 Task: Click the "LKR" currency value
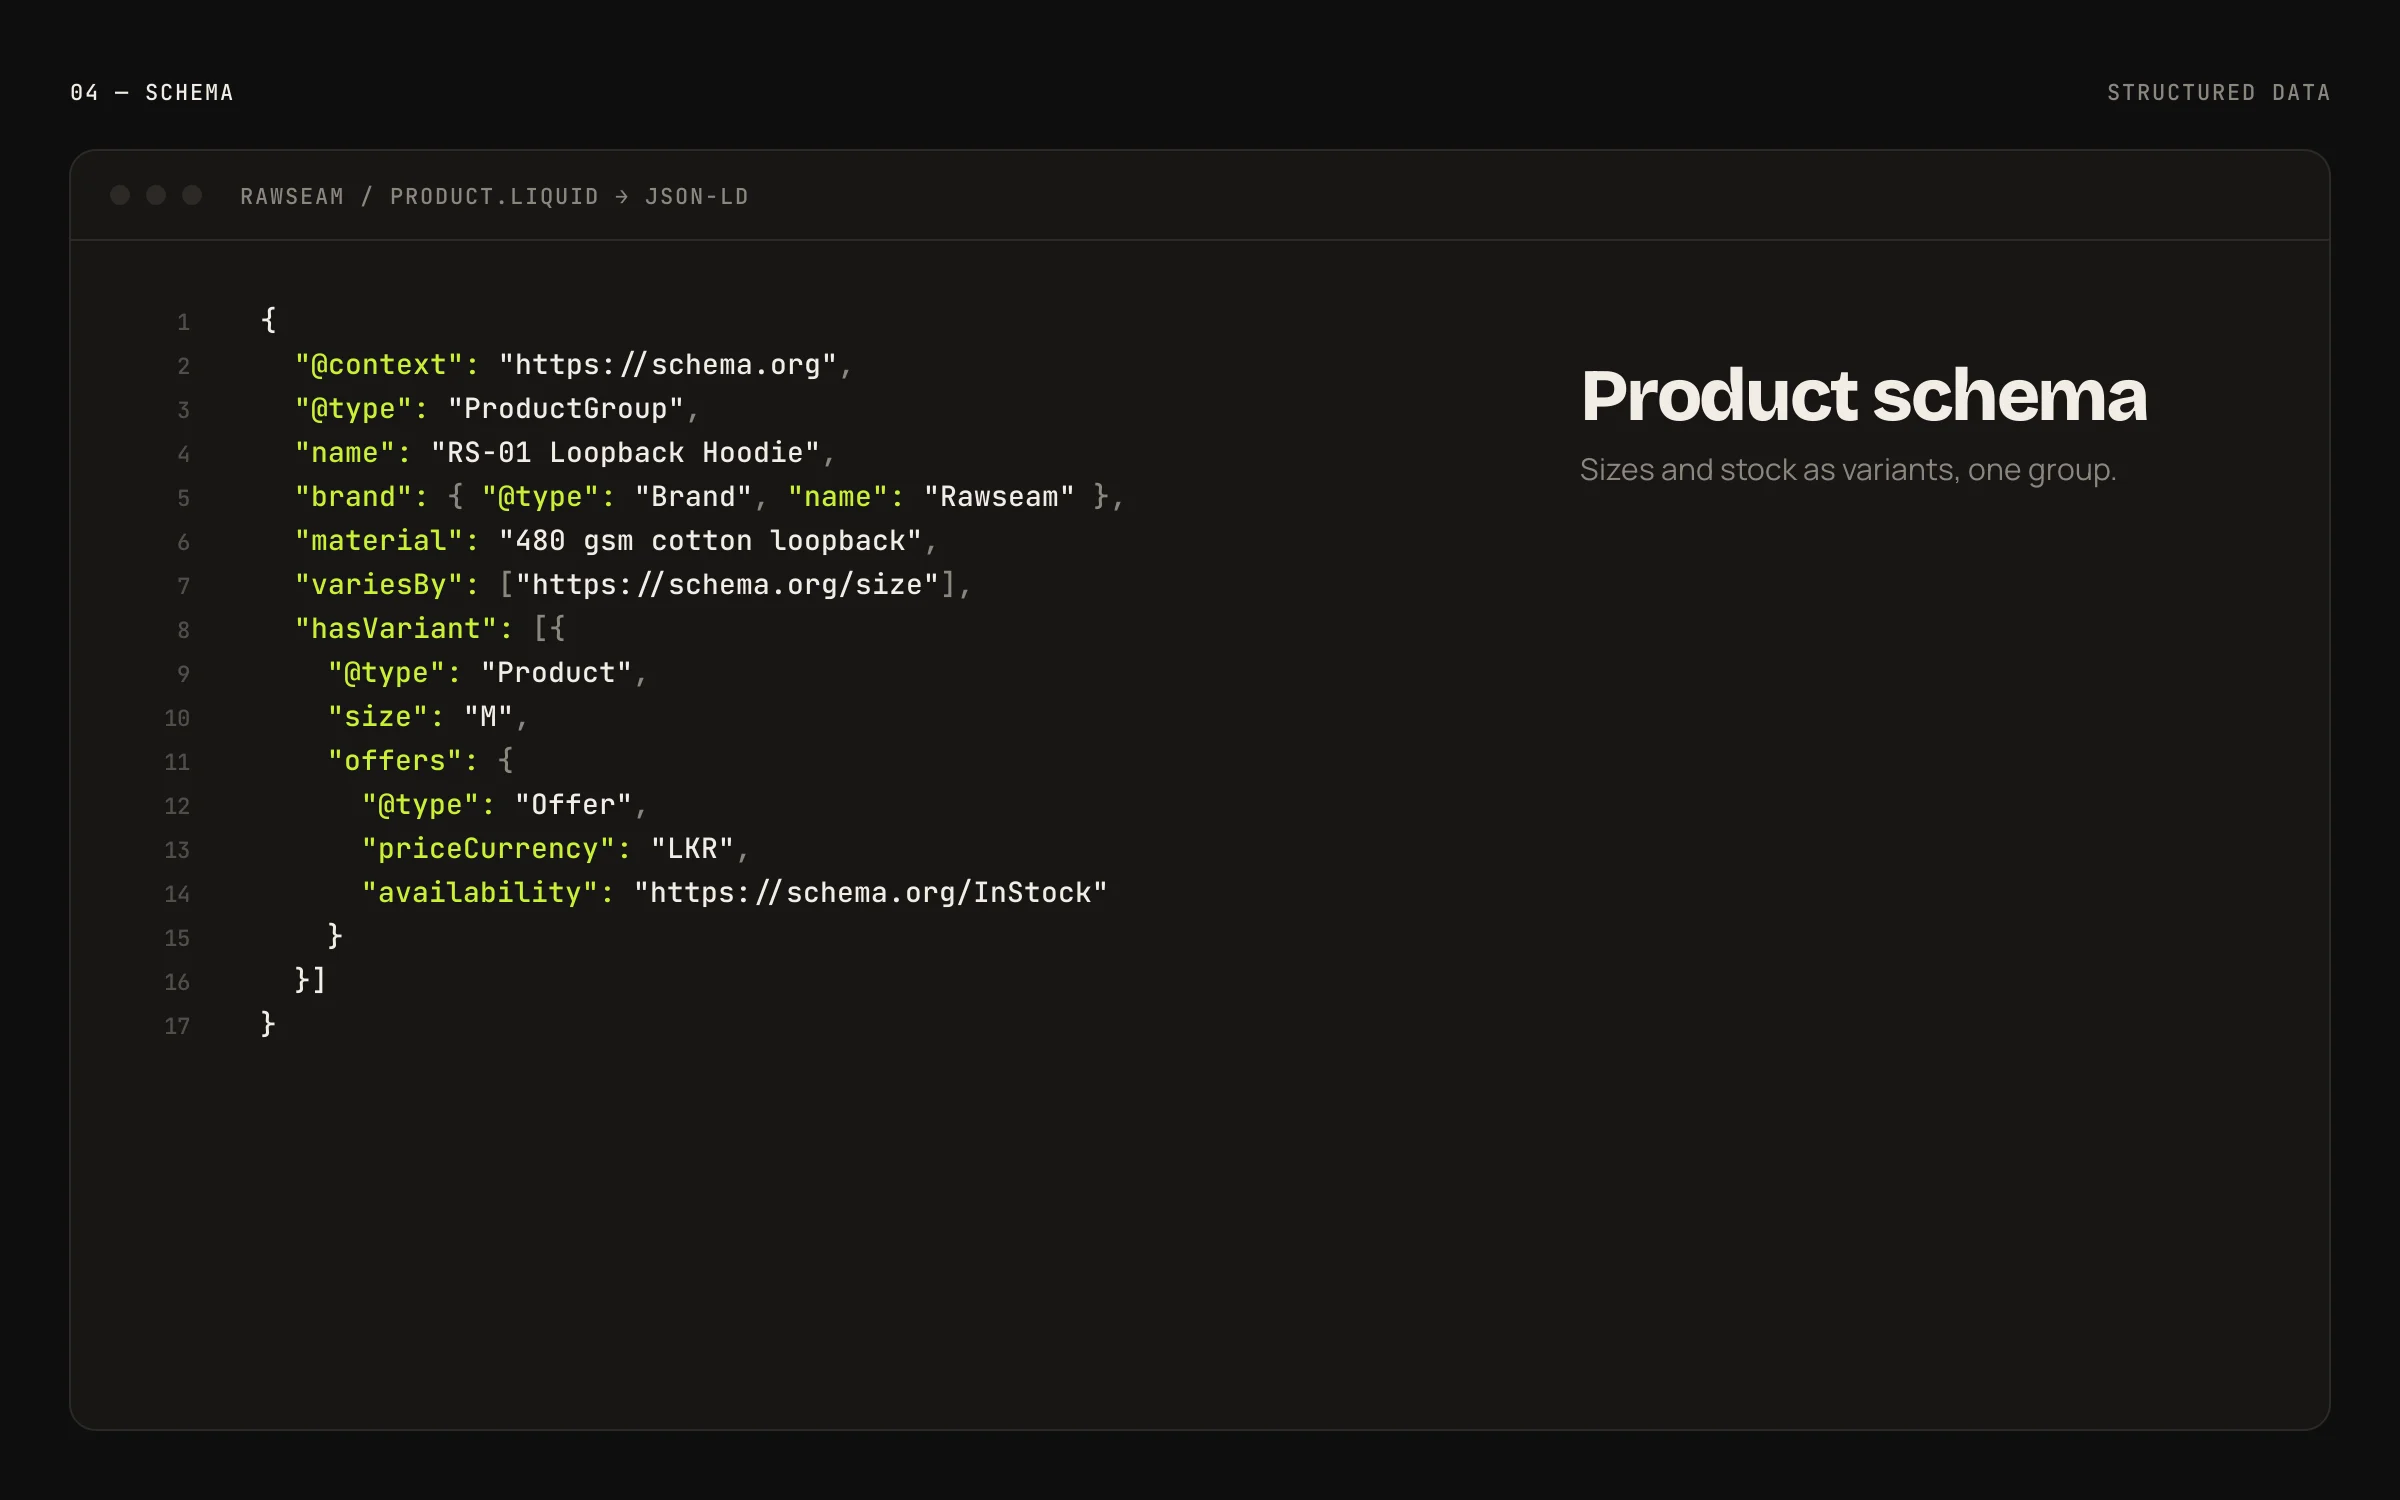pyautogui.click(x=692, y=849)
